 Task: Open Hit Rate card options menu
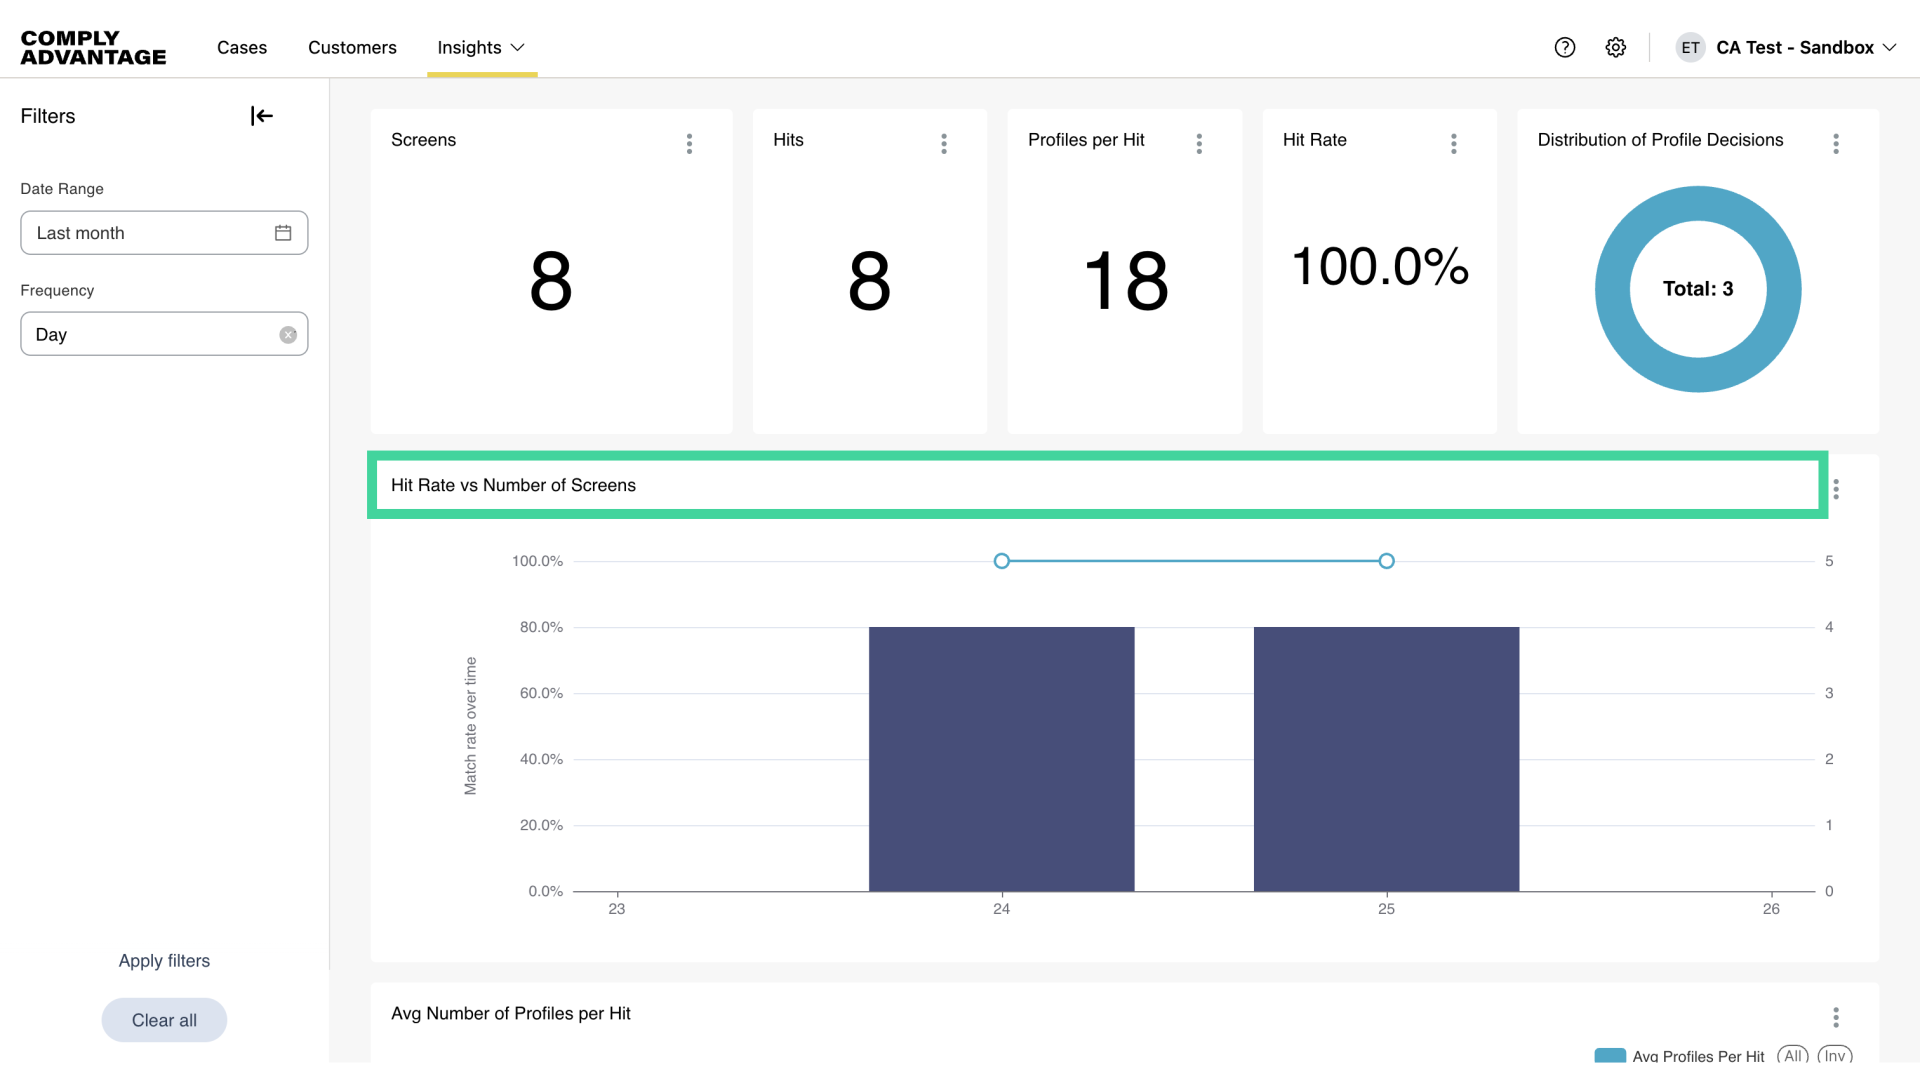[x=1454, y=143]
